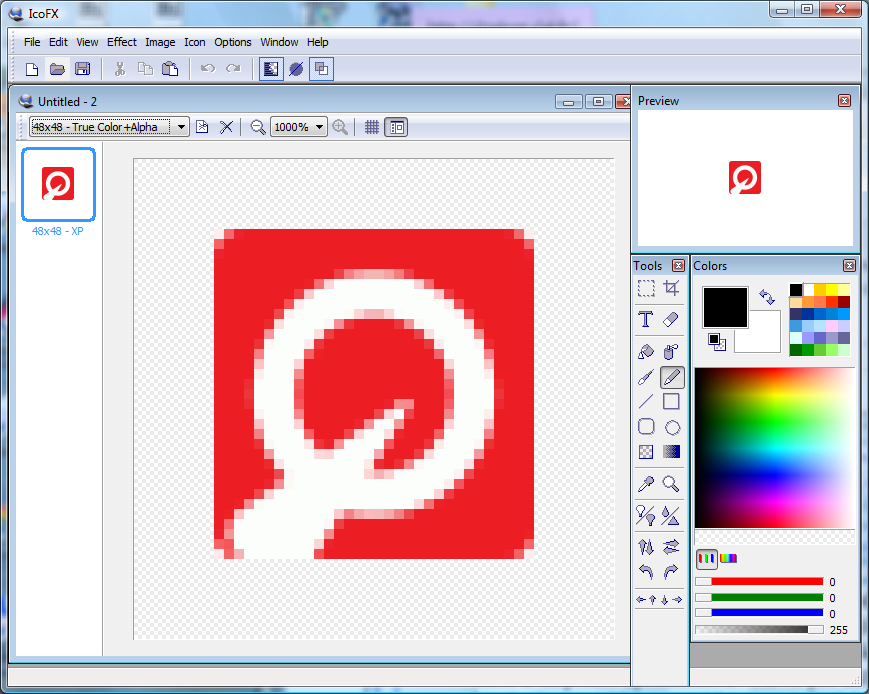Open the File menu
869x694 pixels.
tap(32, 42)
